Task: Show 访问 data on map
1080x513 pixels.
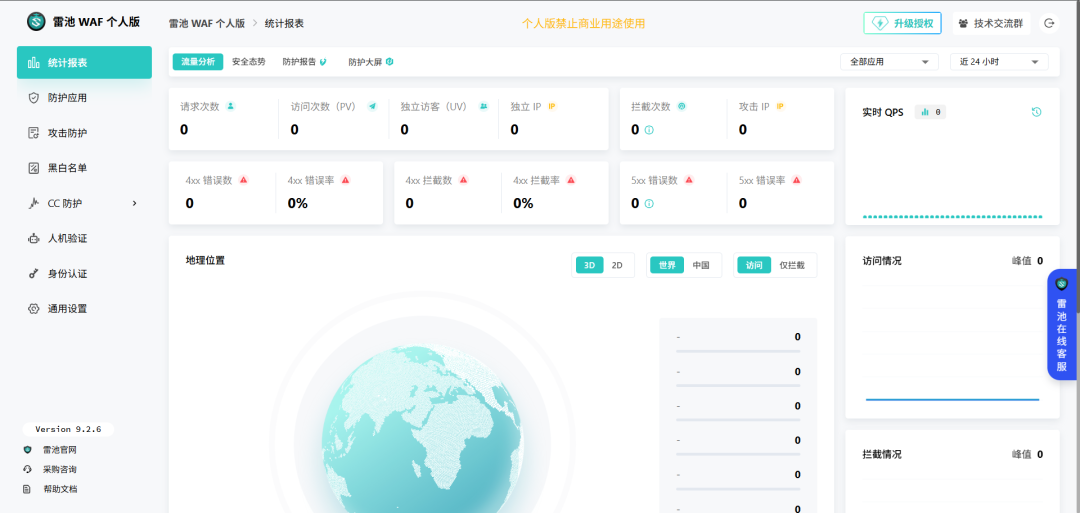Action: (754, 265)
